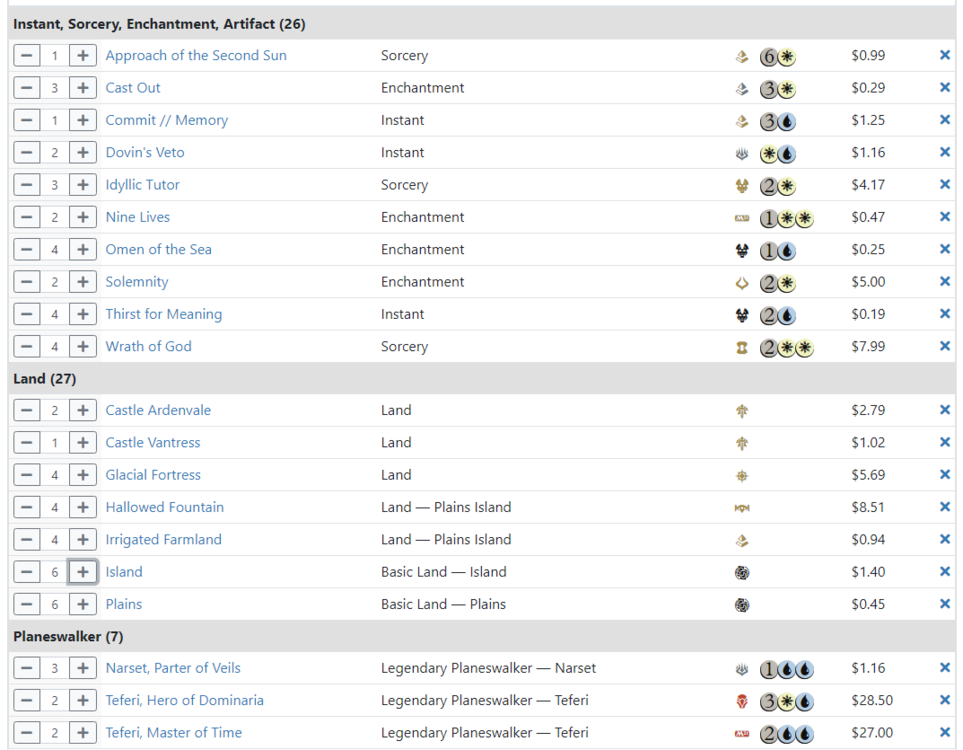Click the Castle Ardenvale card name

[158, 410]
